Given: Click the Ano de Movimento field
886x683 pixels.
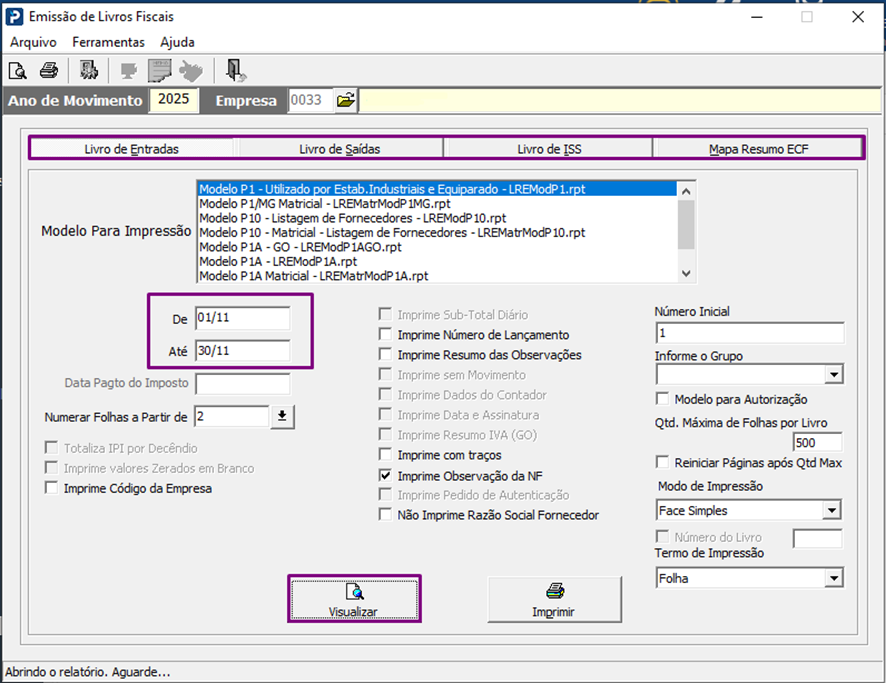Looking at the screenshot, I should click(x=173, y=100).
